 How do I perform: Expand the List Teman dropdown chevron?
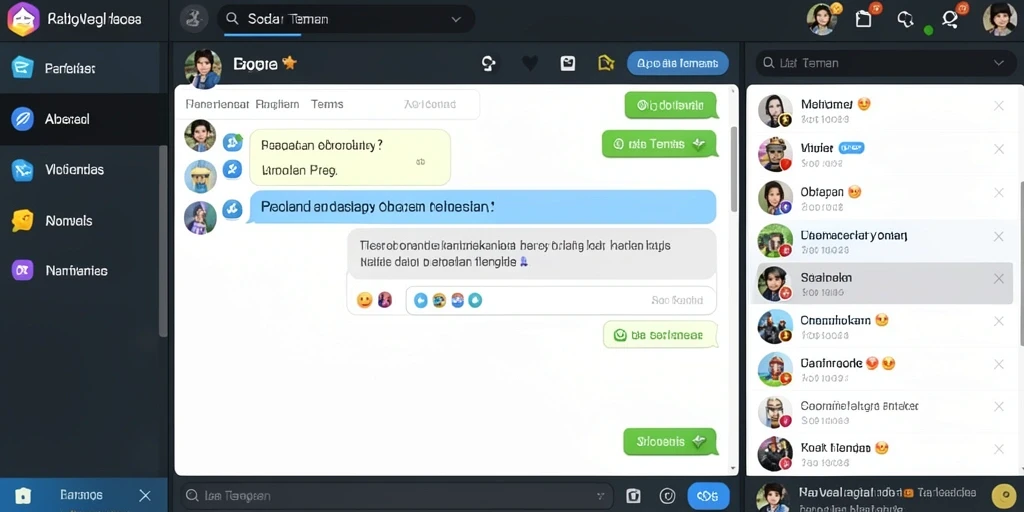[x=999, y=63]
